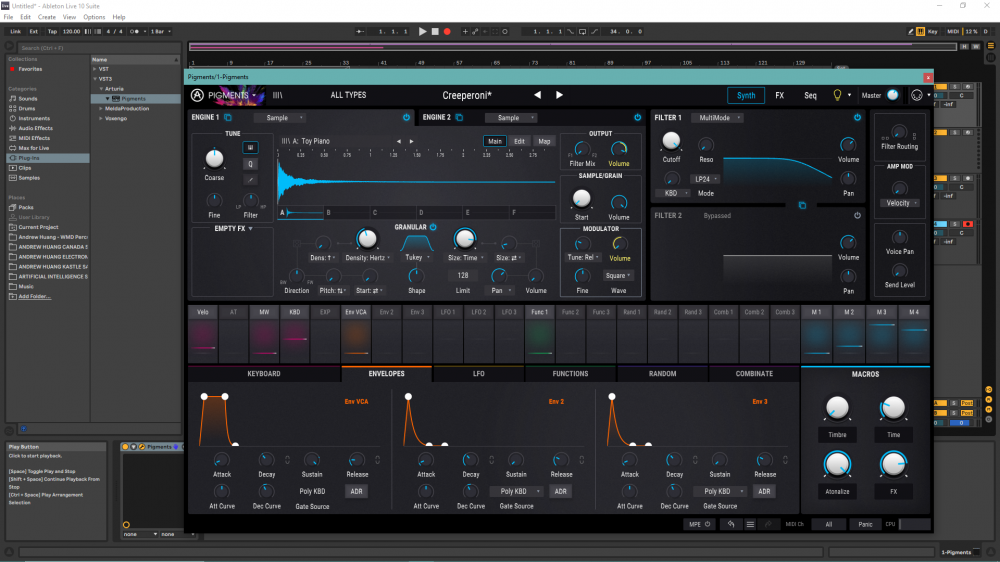The height and width of the screenshot is (562, 1000).
Task: Click the Pigments undo arrow icon
Action: [x=731, y=524]
